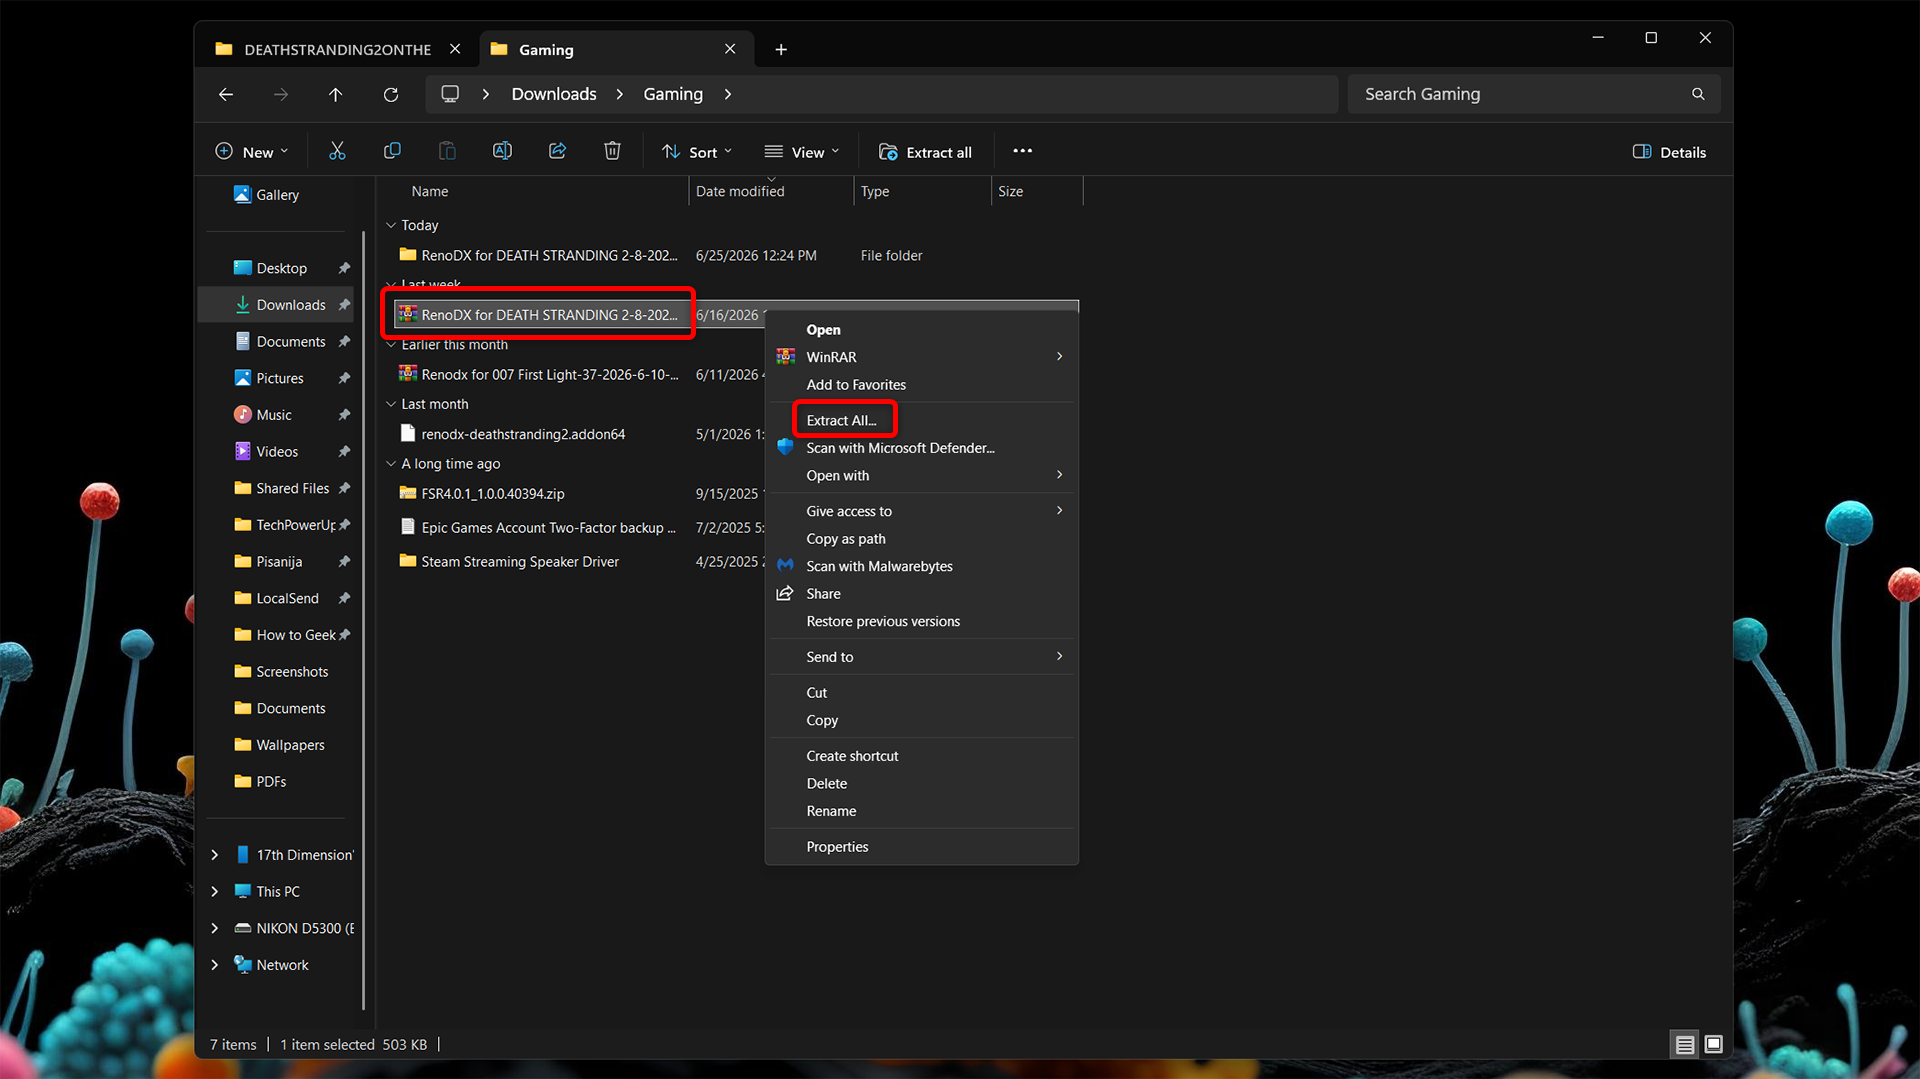
Task: Click the Share icon in toolbar
Action: [557, 151]
